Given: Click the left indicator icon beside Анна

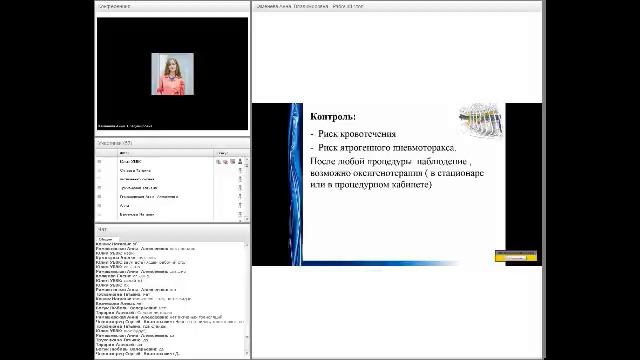Looking at the screenshot, I should tap(99, 205).
